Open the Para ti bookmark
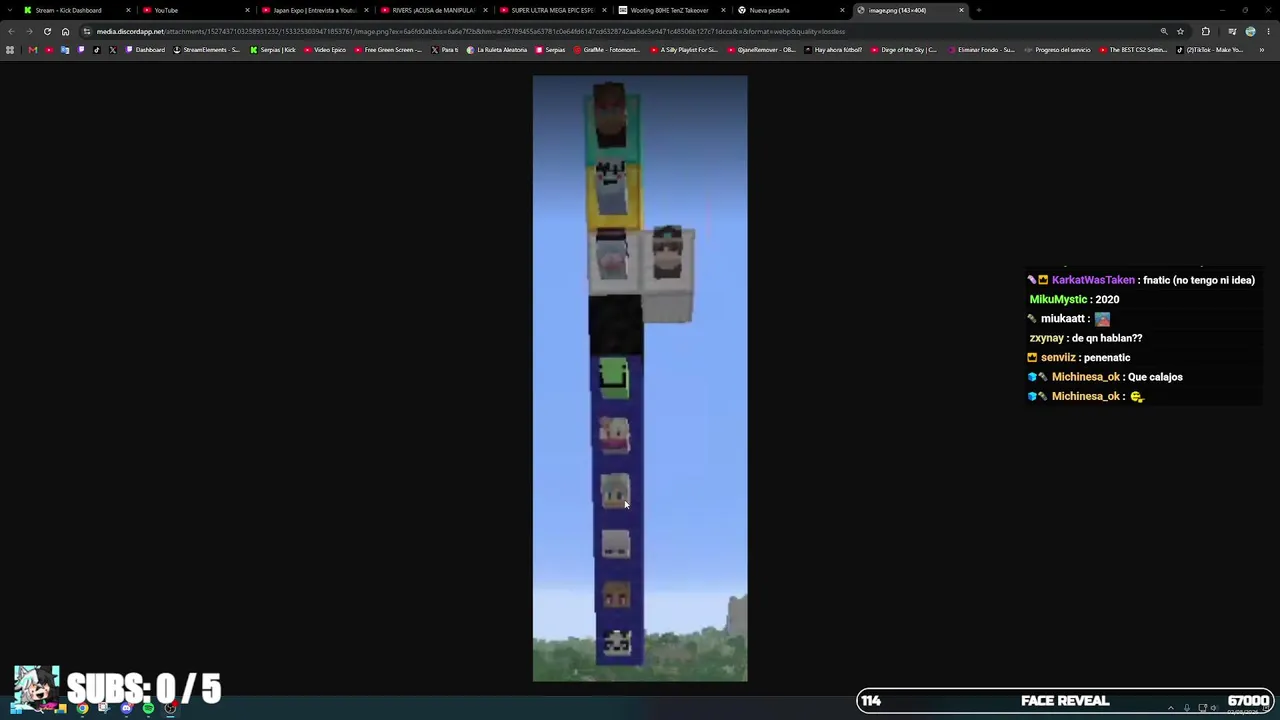Image resolution: width=1280 pixels, height=720 pixels. (444, 50)
